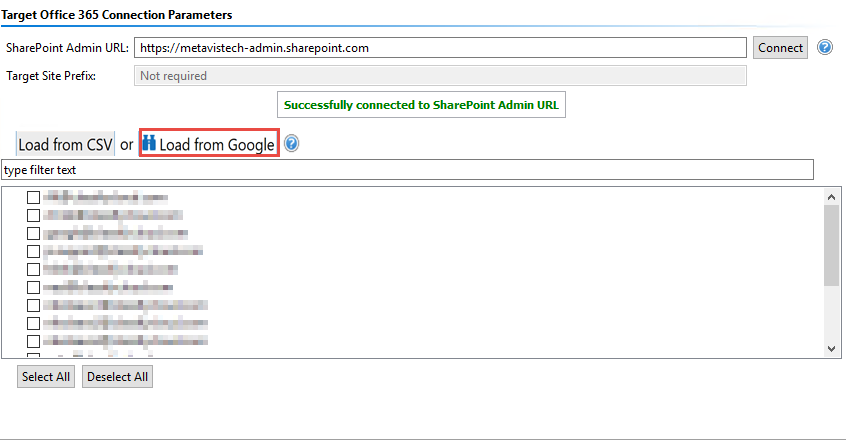Check the second checkbox in the list
Screen dimensions: 846x440
33,215
